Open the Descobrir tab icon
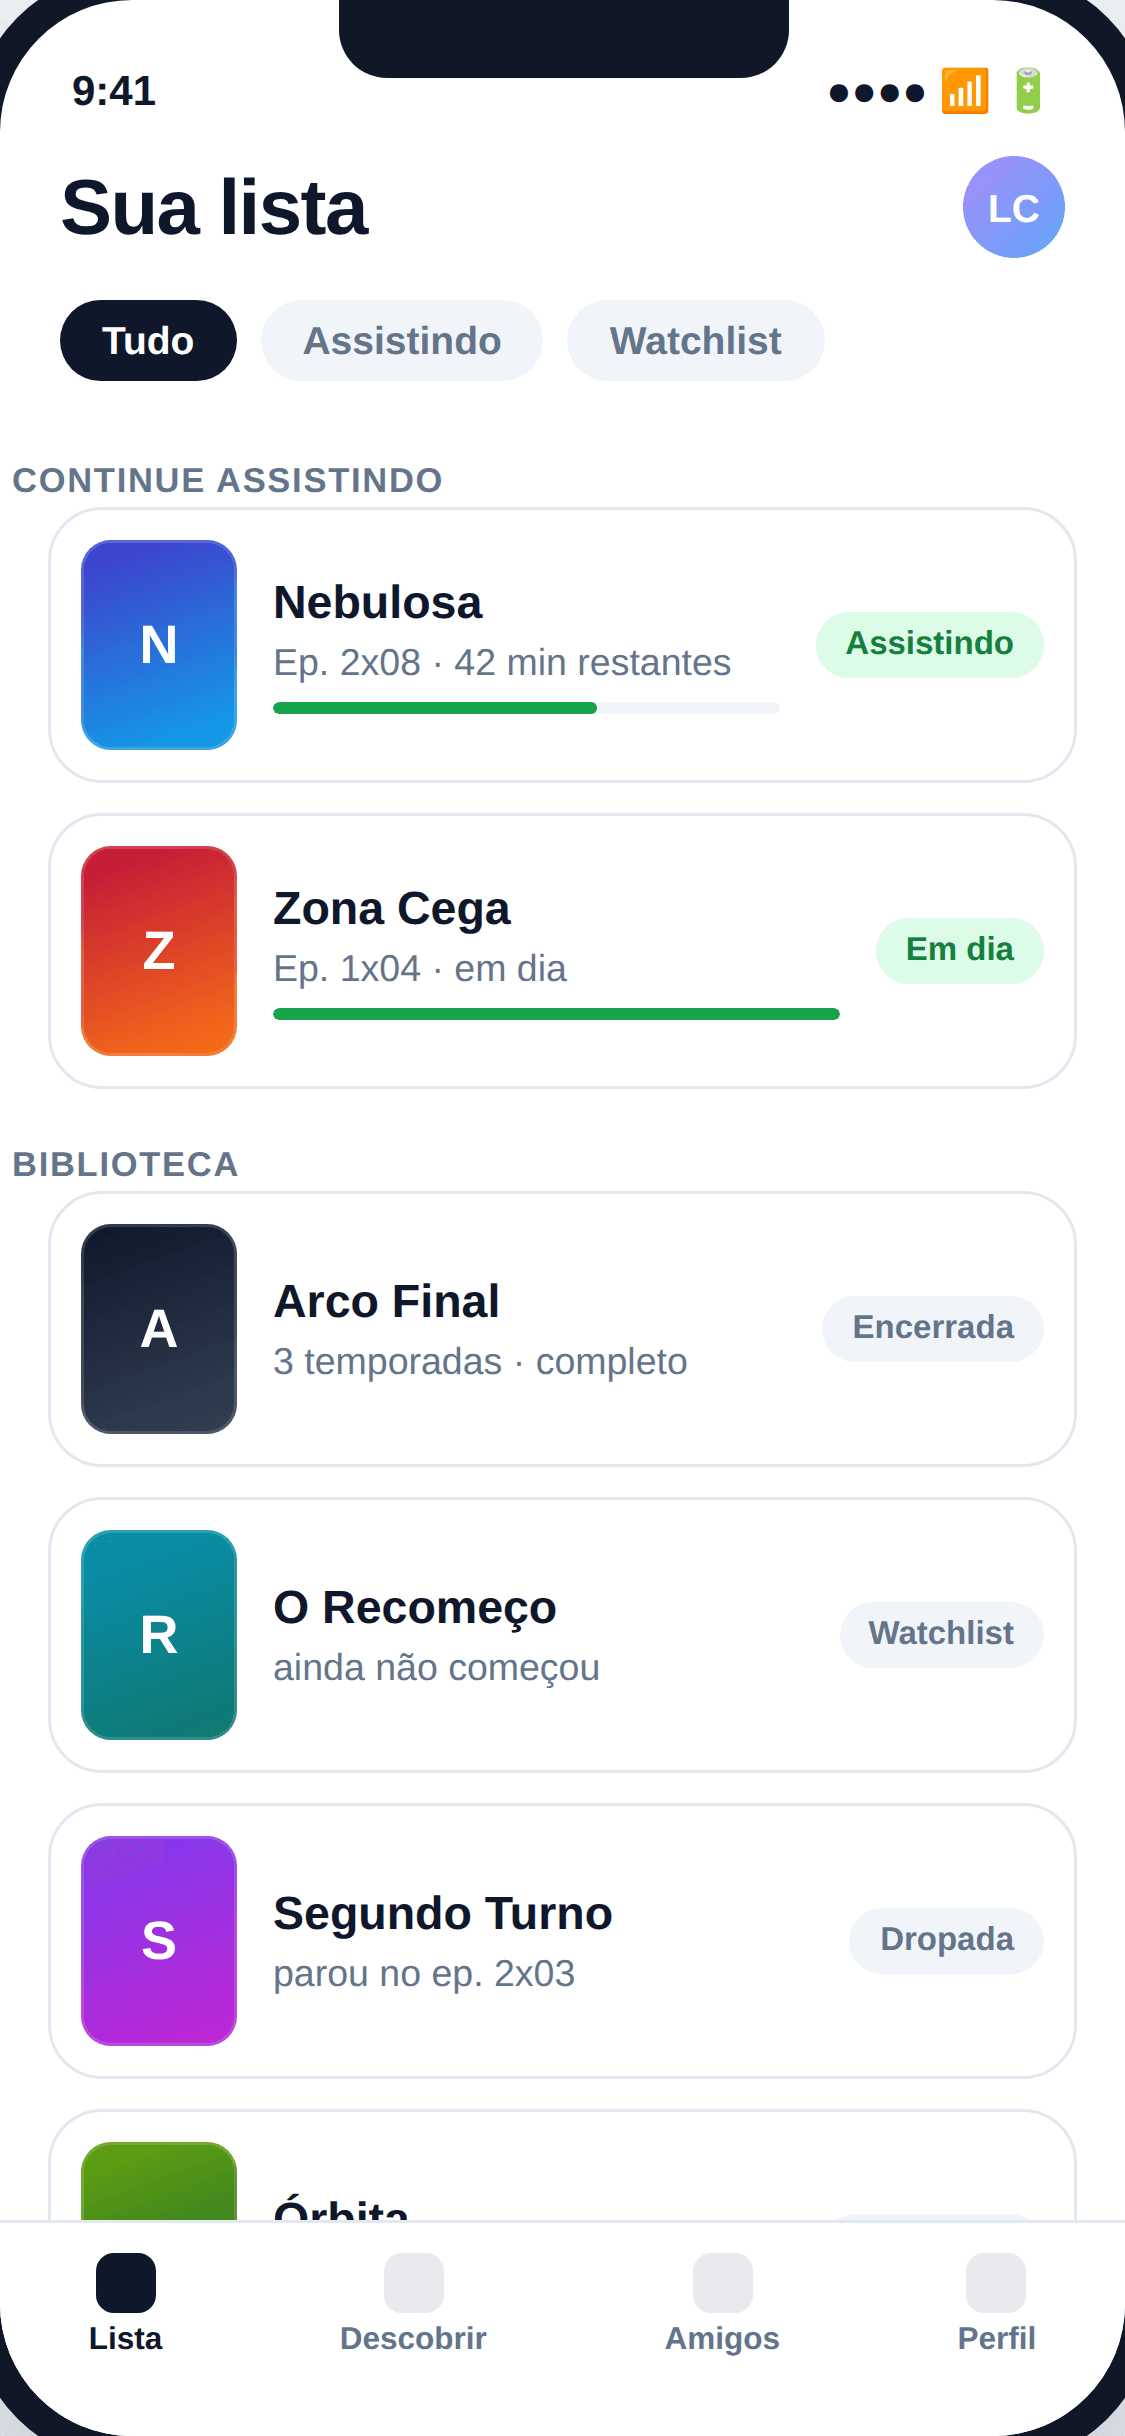This screenshot has width=1125, height=2436. point(413,2282)
